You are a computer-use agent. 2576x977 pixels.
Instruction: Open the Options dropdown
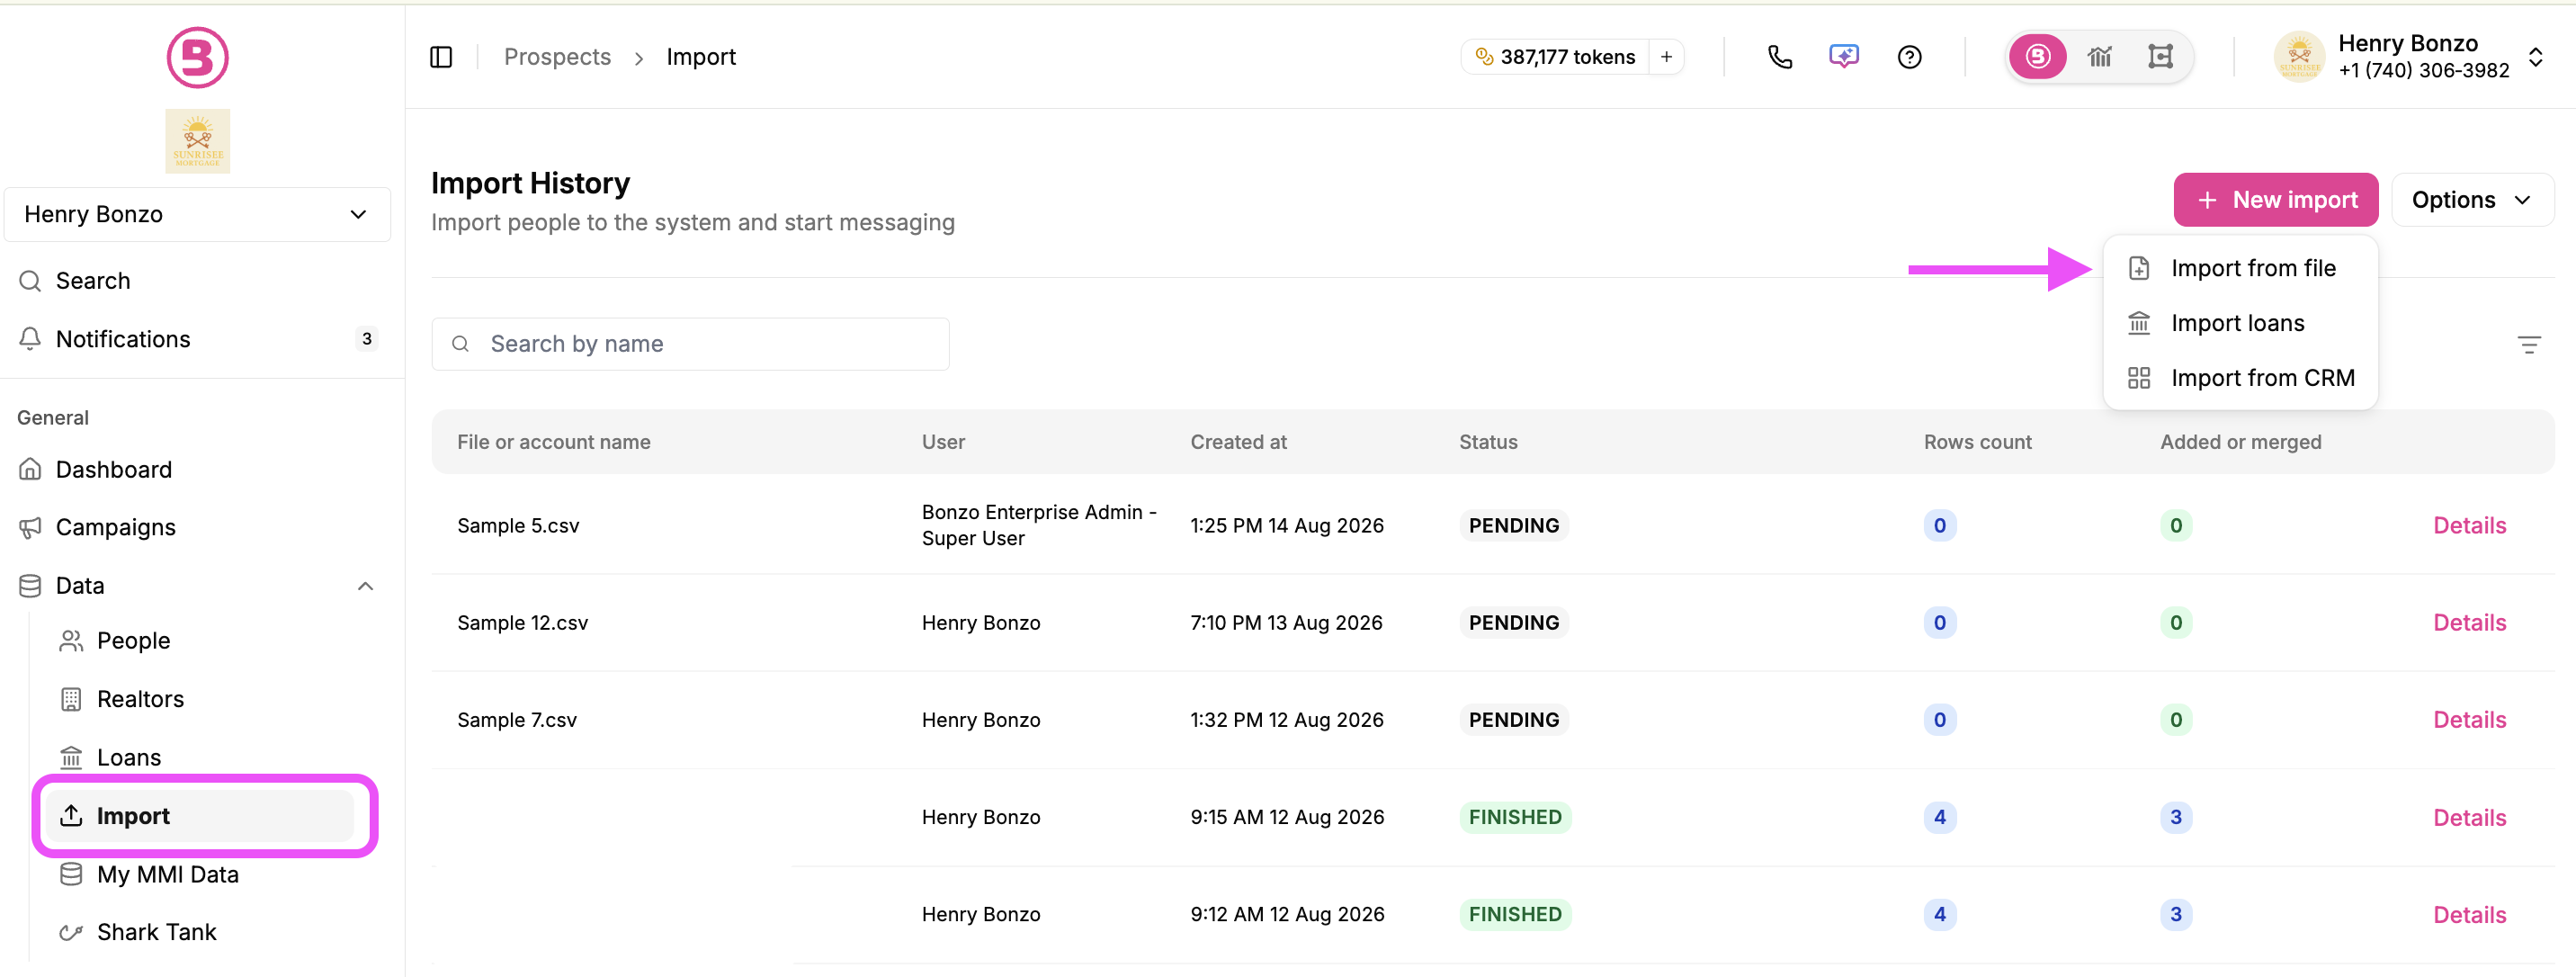coord(2472,200)
